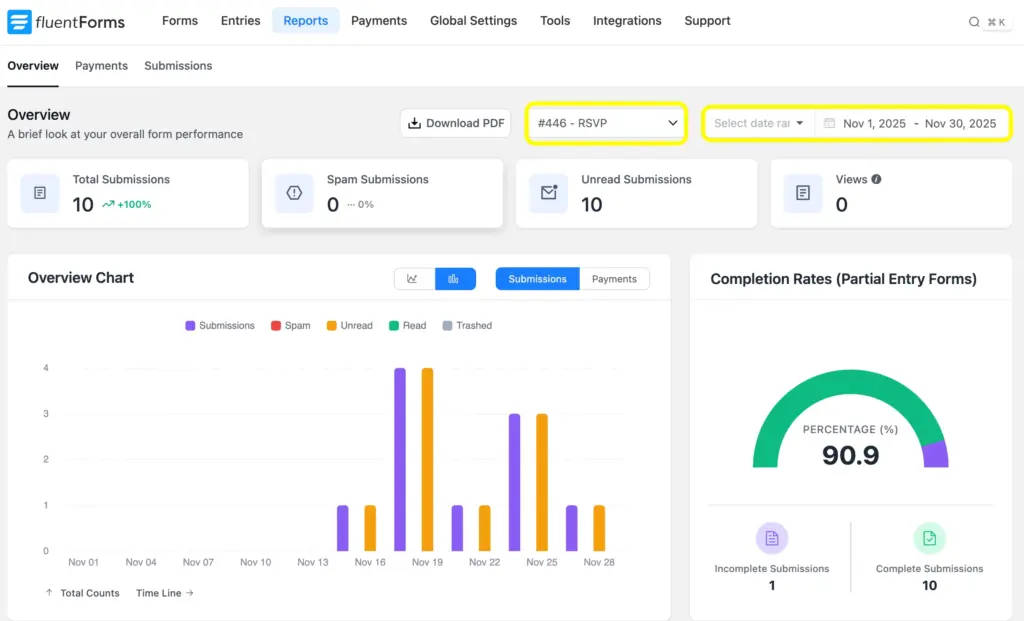Screen dimensions: 1024x621
Task: Open the #446 - RSVP form dropdown
Action: coord(605,123)
